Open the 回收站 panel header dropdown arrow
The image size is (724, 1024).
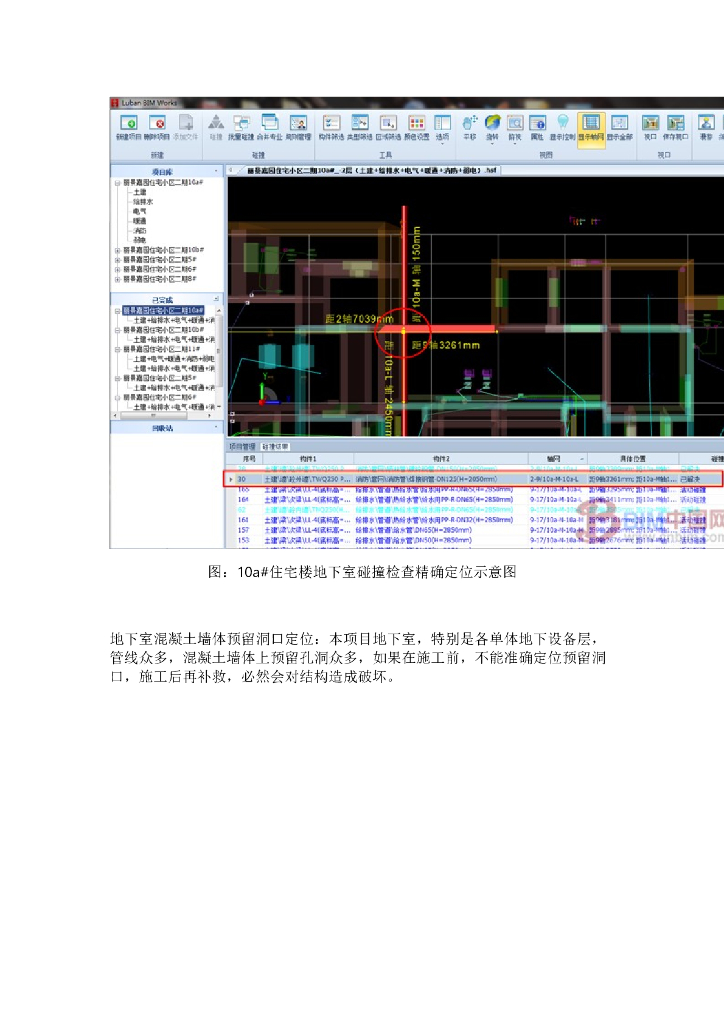[x=217, y=427]
